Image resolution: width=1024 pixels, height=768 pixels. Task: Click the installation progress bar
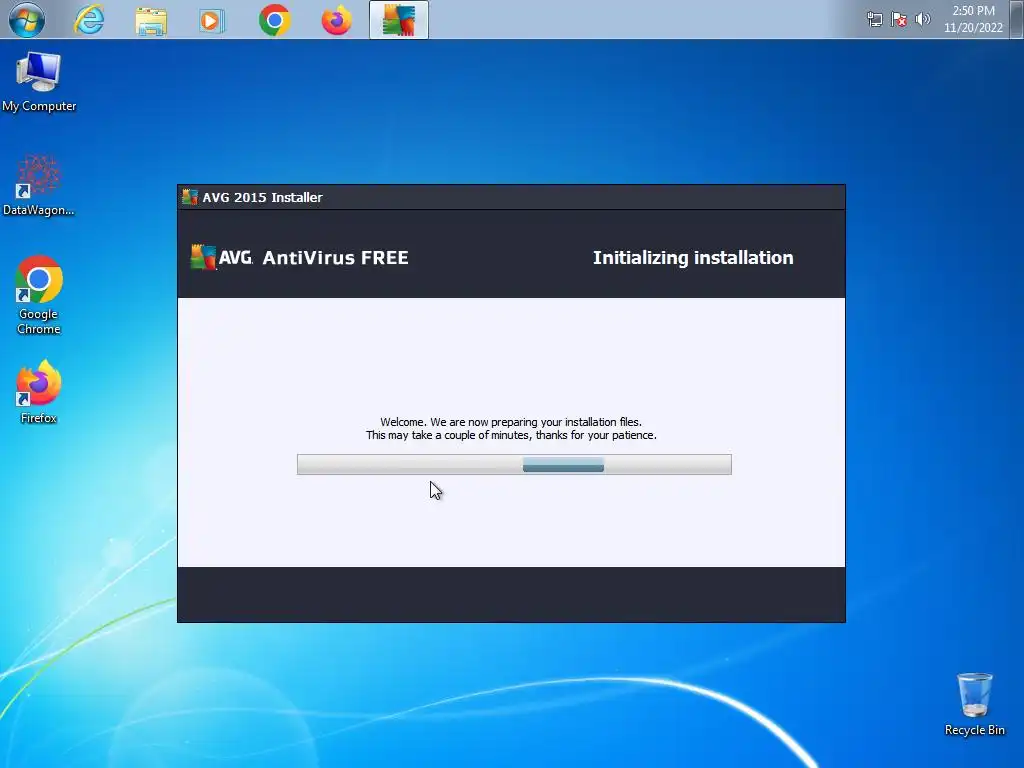(514, 464)
